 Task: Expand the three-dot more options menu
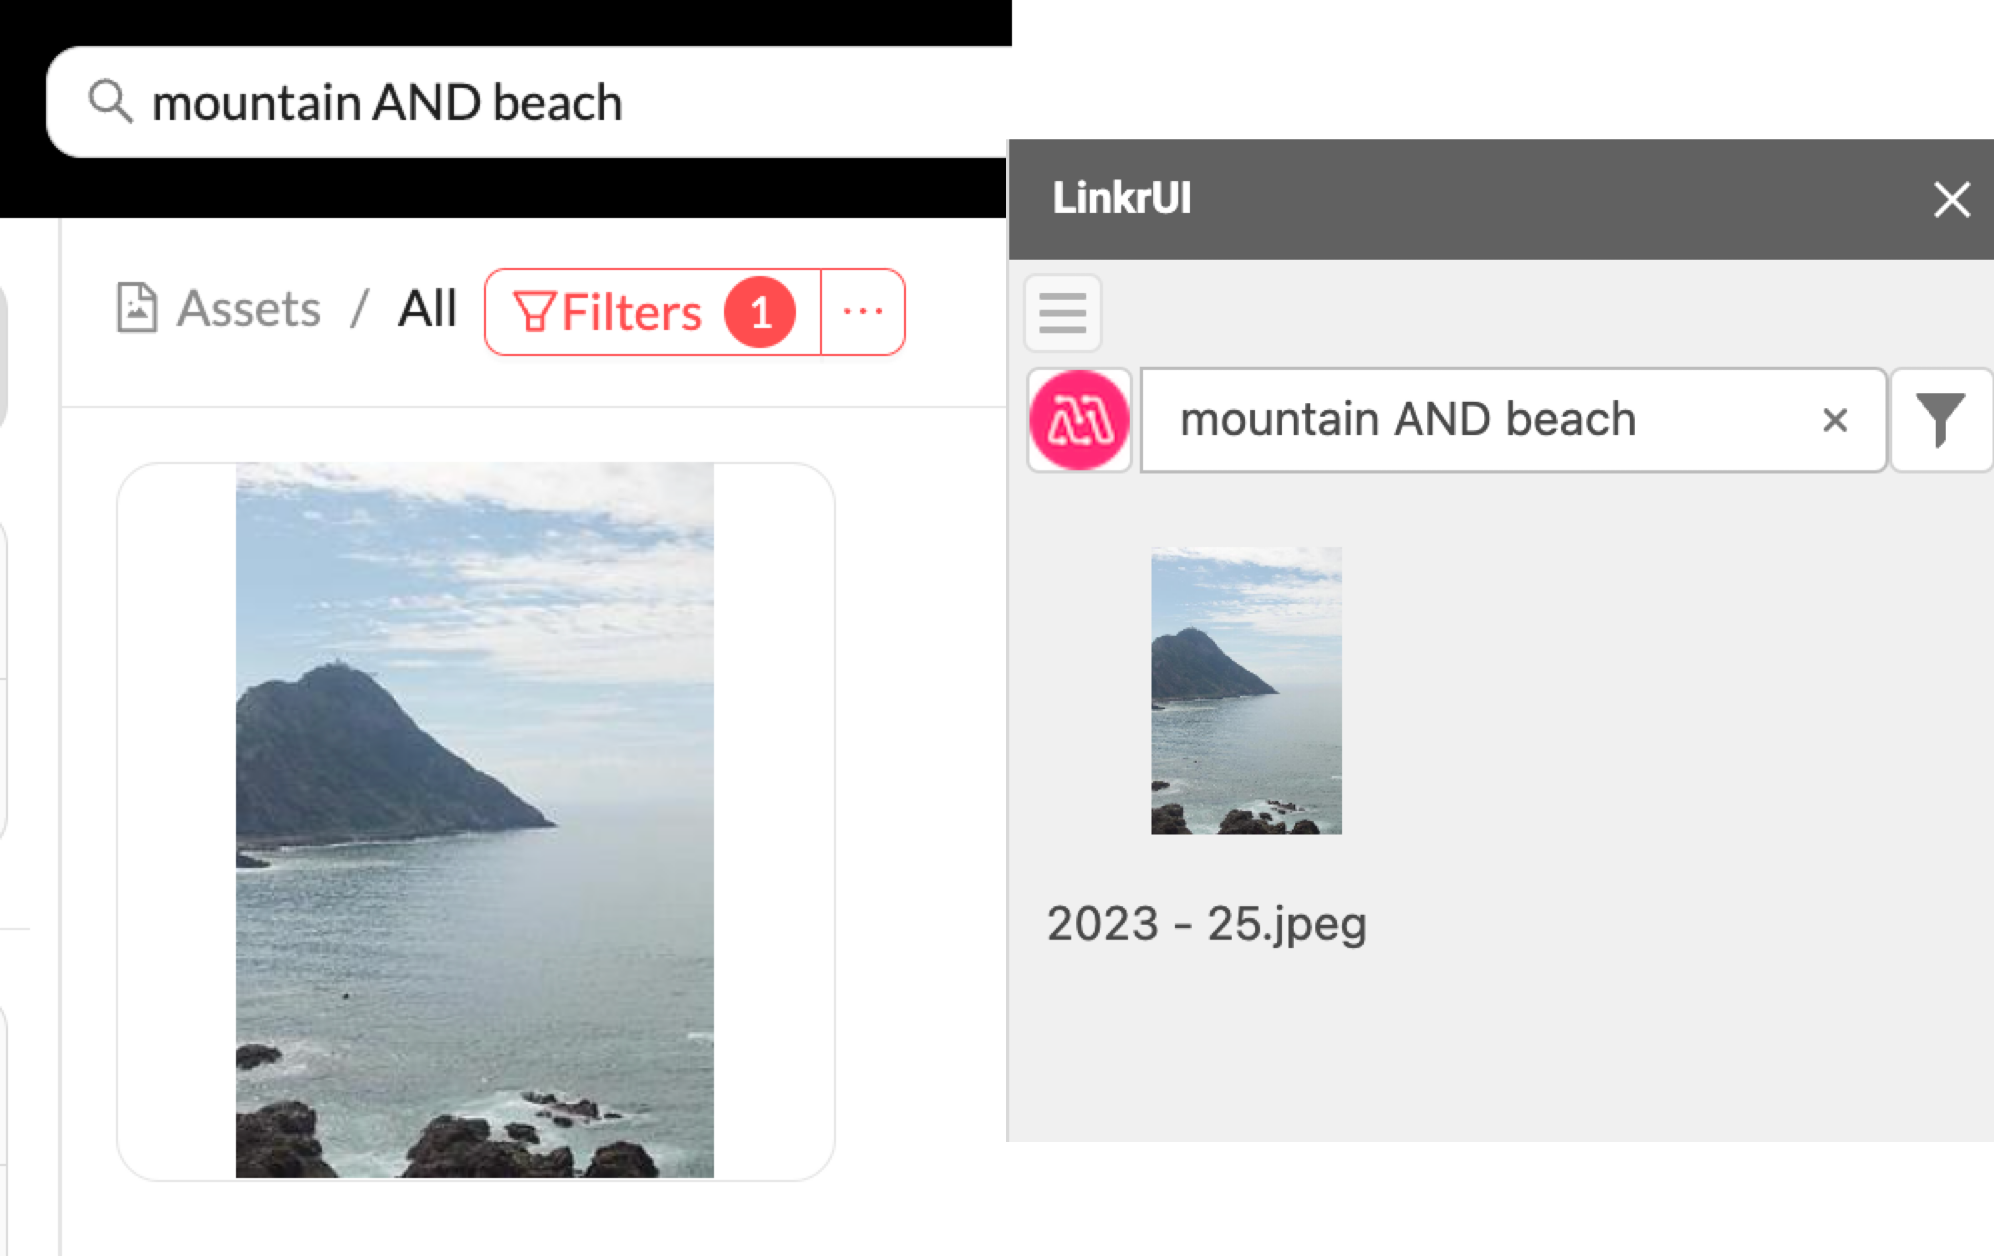(863, 312)
